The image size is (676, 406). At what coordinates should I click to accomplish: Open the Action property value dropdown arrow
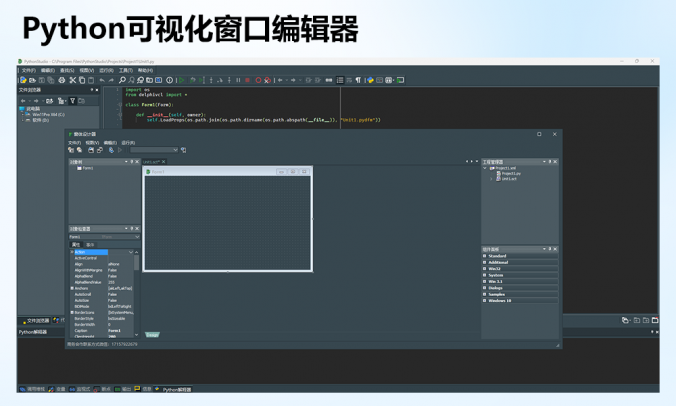[131, 252]
